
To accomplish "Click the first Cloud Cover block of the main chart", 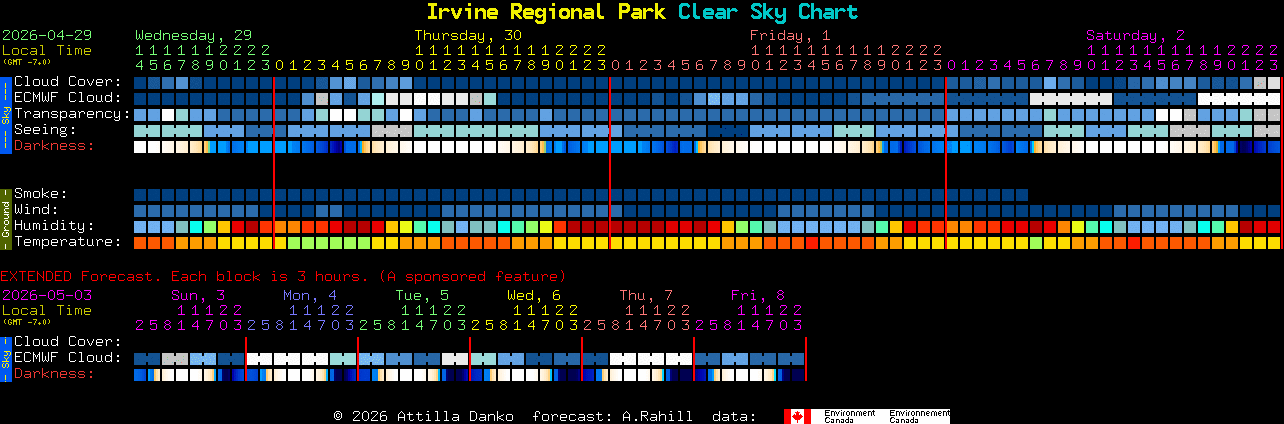I will click(141, 82).
